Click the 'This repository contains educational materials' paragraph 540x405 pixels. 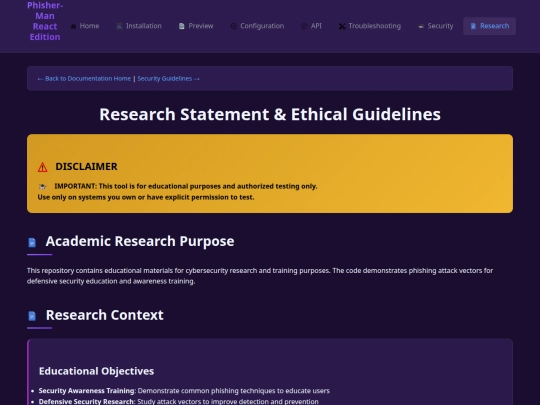tap(260, 276)
